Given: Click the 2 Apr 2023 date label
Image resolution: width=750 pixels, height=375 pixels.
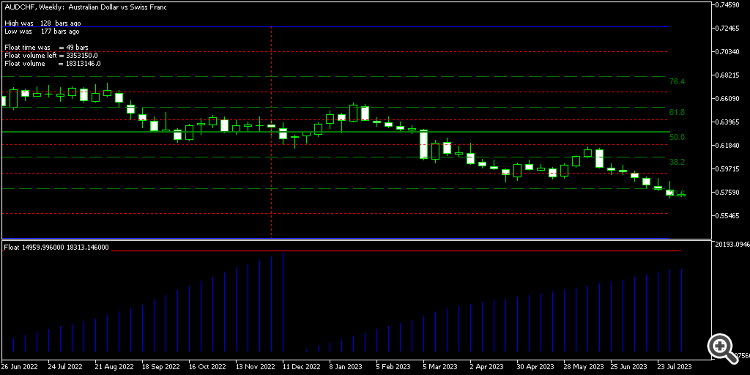Looking at the screenshot, I should pos(487,367).
